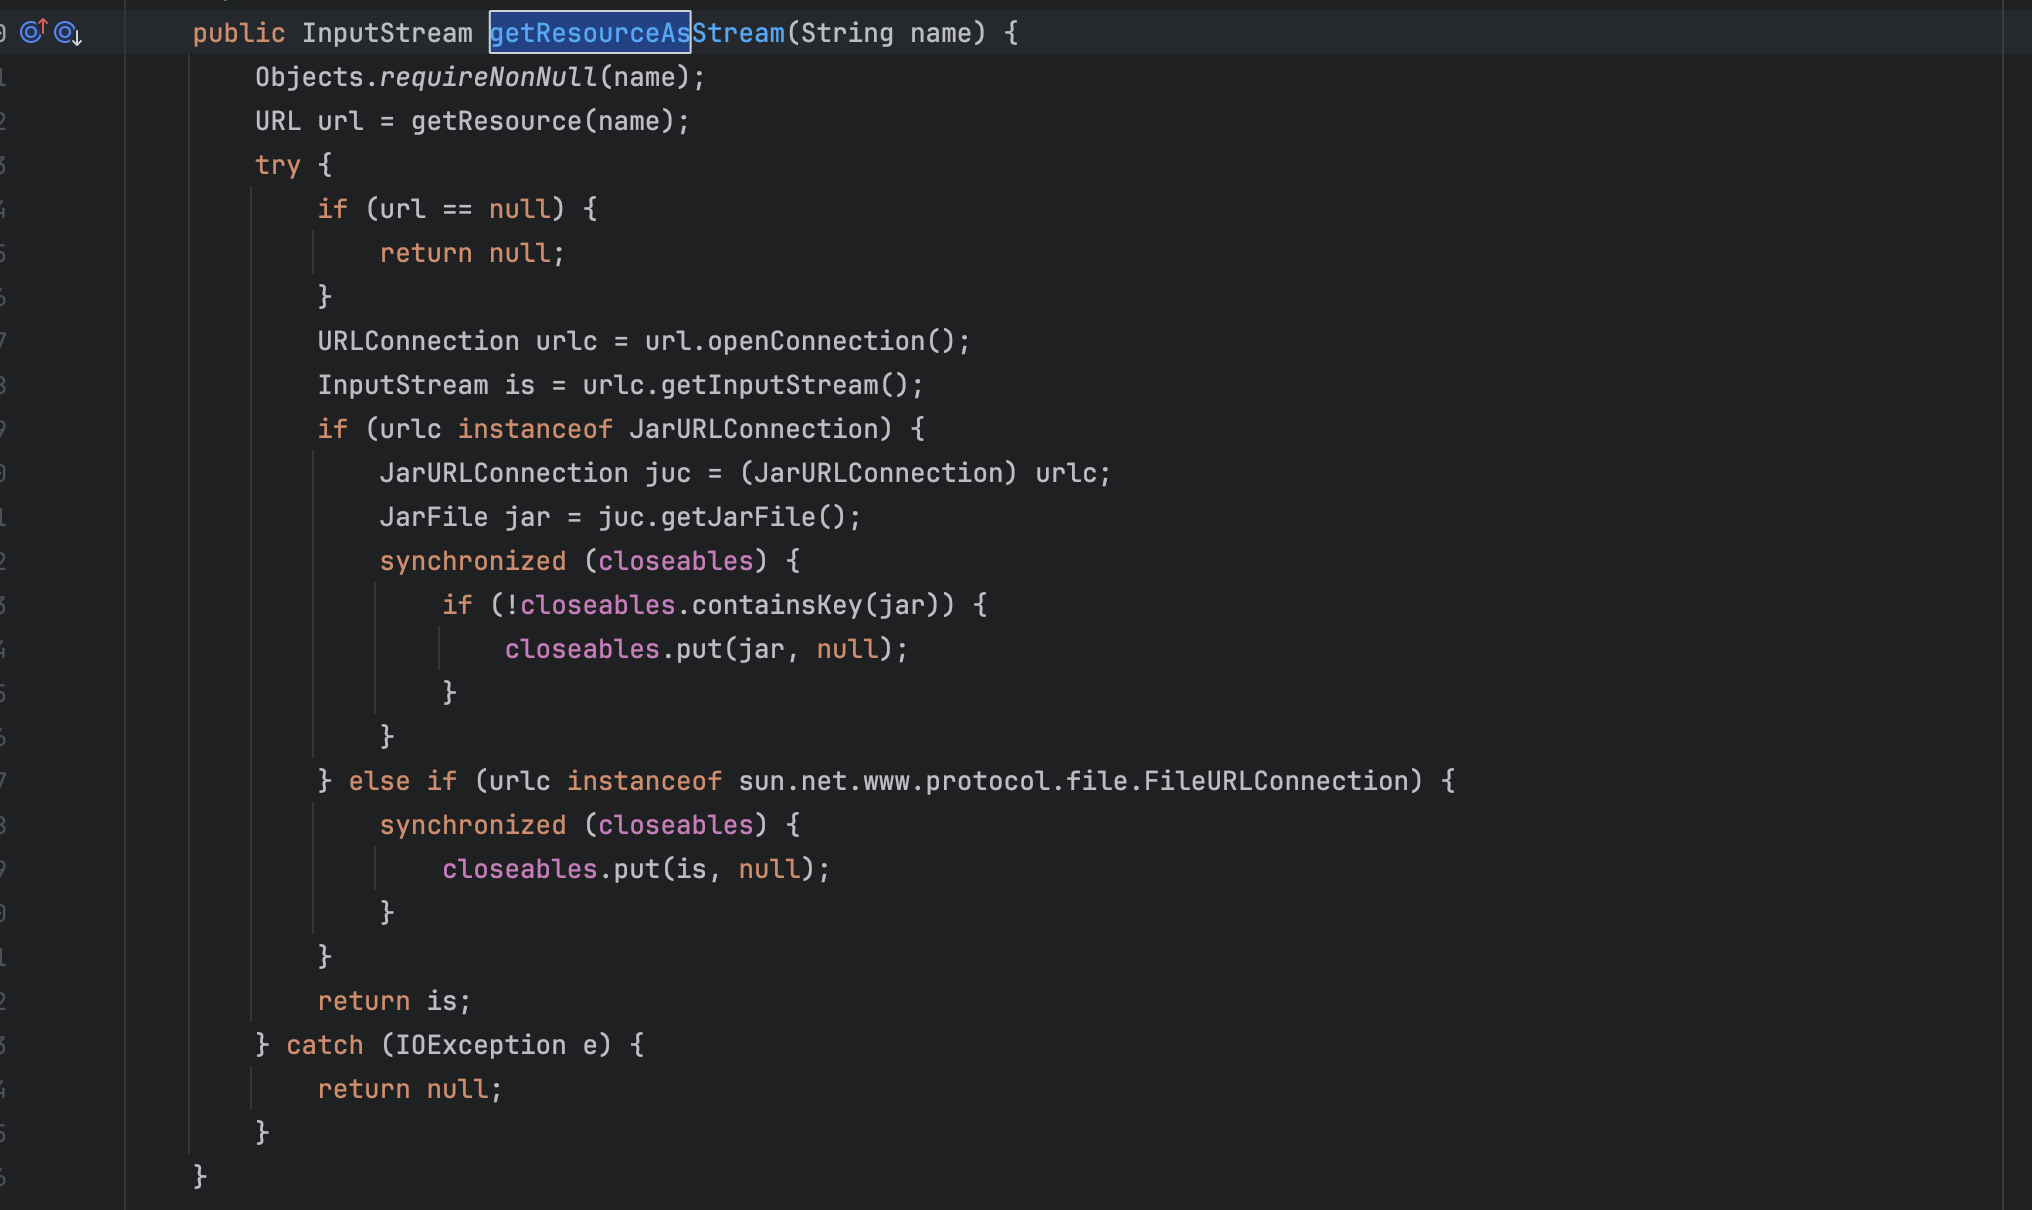The height and width of the screenshot is (1210, 2032).
Task: Click the public keyword of the method
Action: pyautogui.click(x=239, y=33)
